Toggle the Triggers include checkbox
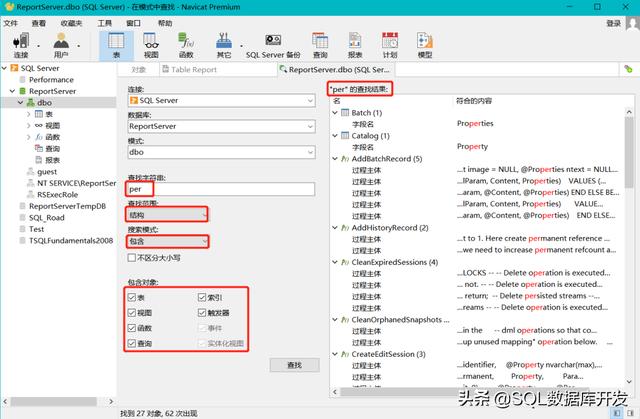 point(202,313)
